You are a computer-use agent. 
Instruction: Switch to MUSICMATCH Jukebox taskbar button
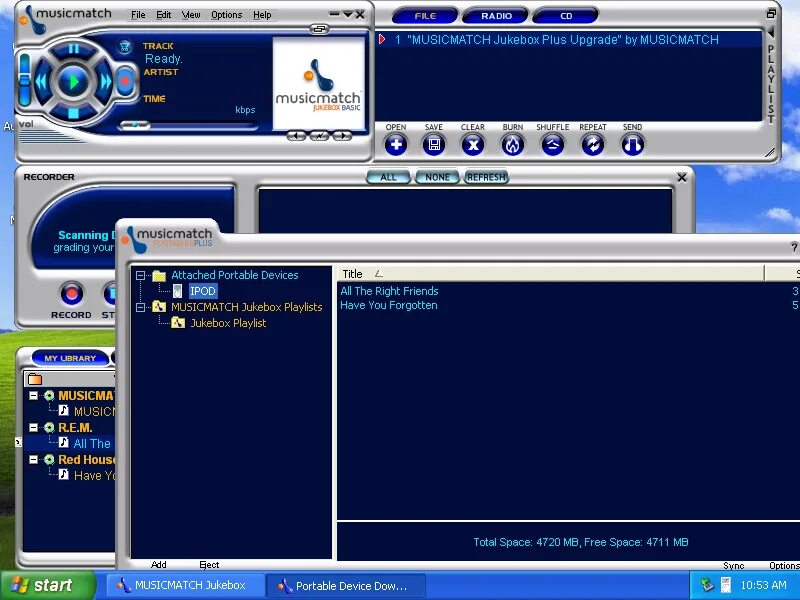185,586
